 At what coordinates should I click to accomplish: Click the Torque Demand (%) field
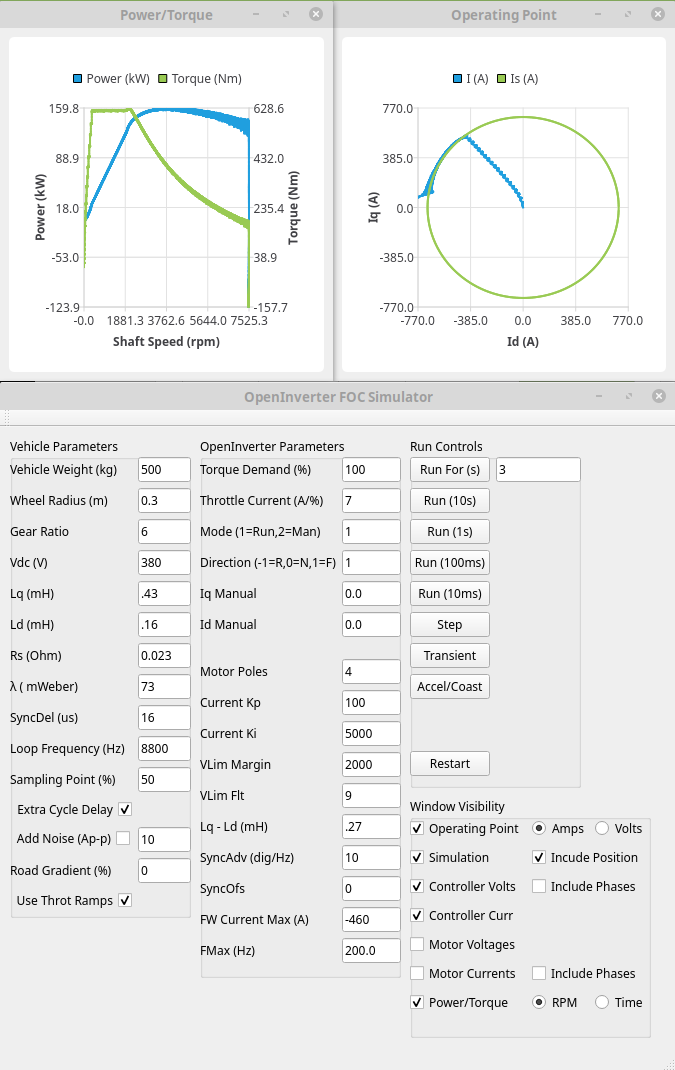click(x=371, y=469)
